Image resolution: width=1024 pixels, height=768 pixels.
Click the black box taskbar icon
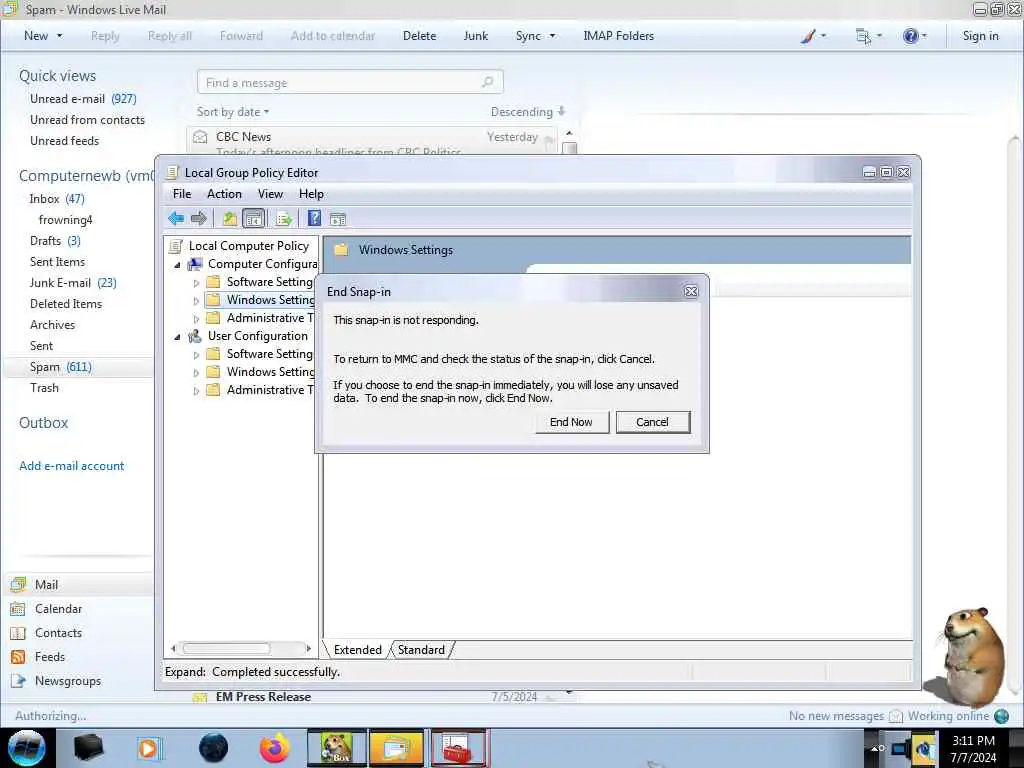point(88,748)
